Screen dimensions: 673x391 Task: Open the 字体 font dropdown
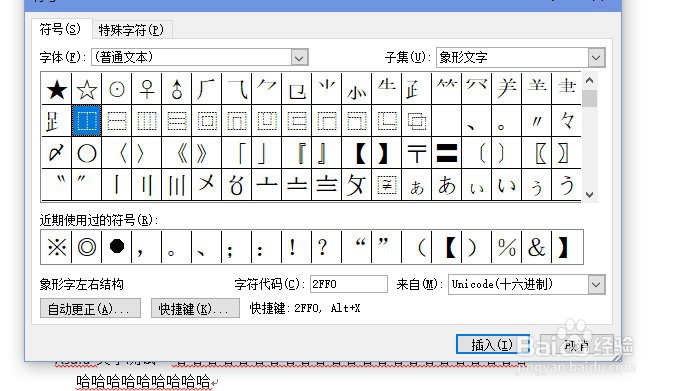pyautogui.click(x=299, y=58)
